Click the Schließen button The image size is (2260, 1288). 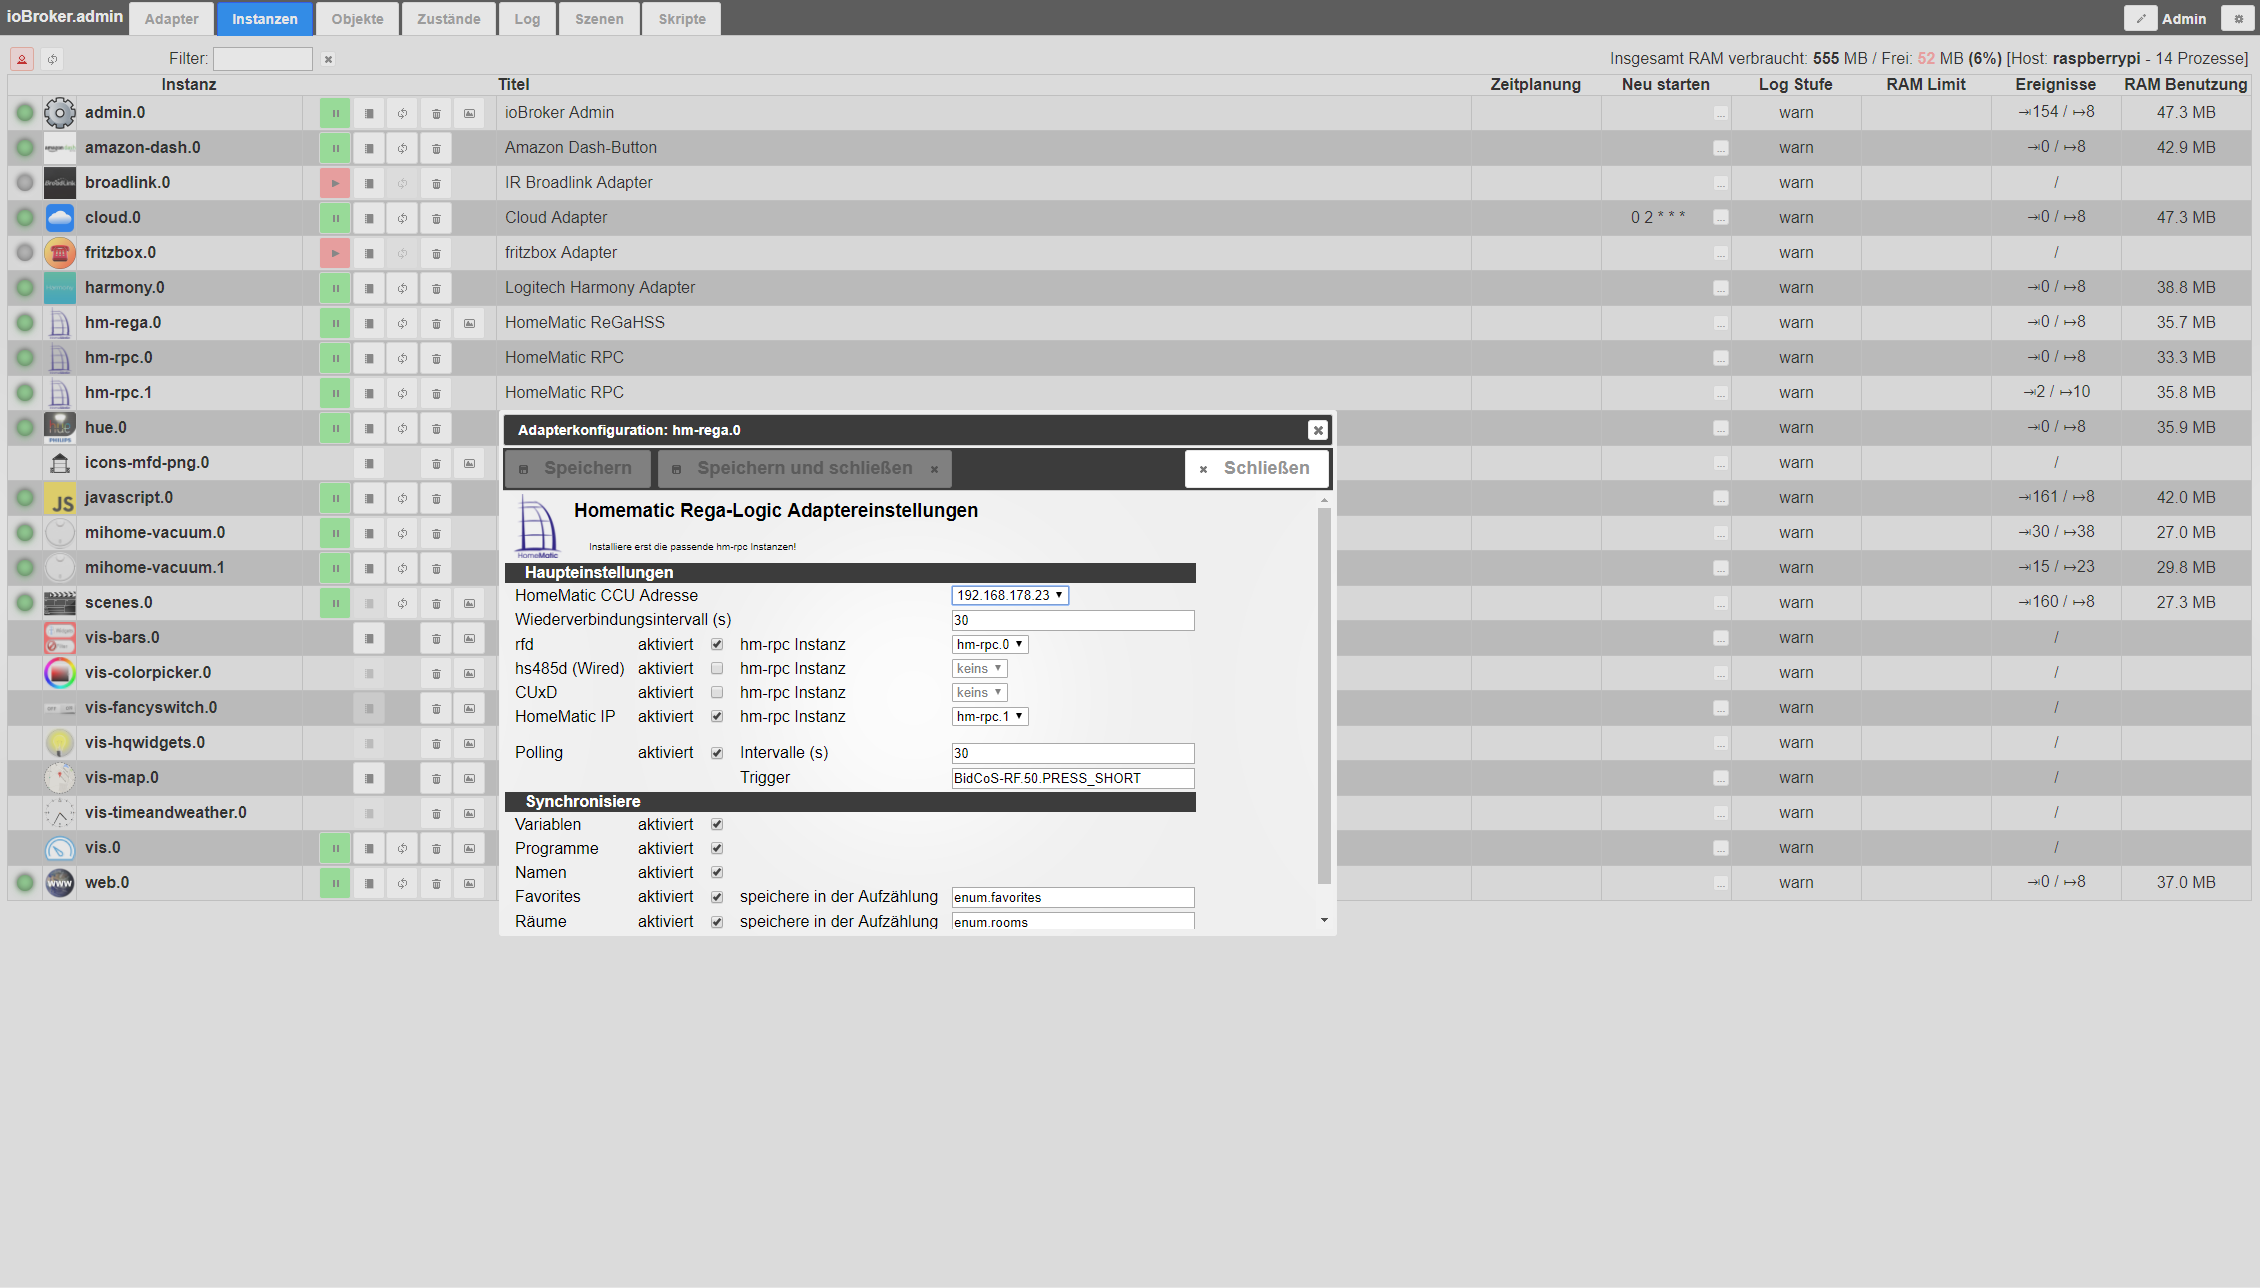coord(1256,468)
